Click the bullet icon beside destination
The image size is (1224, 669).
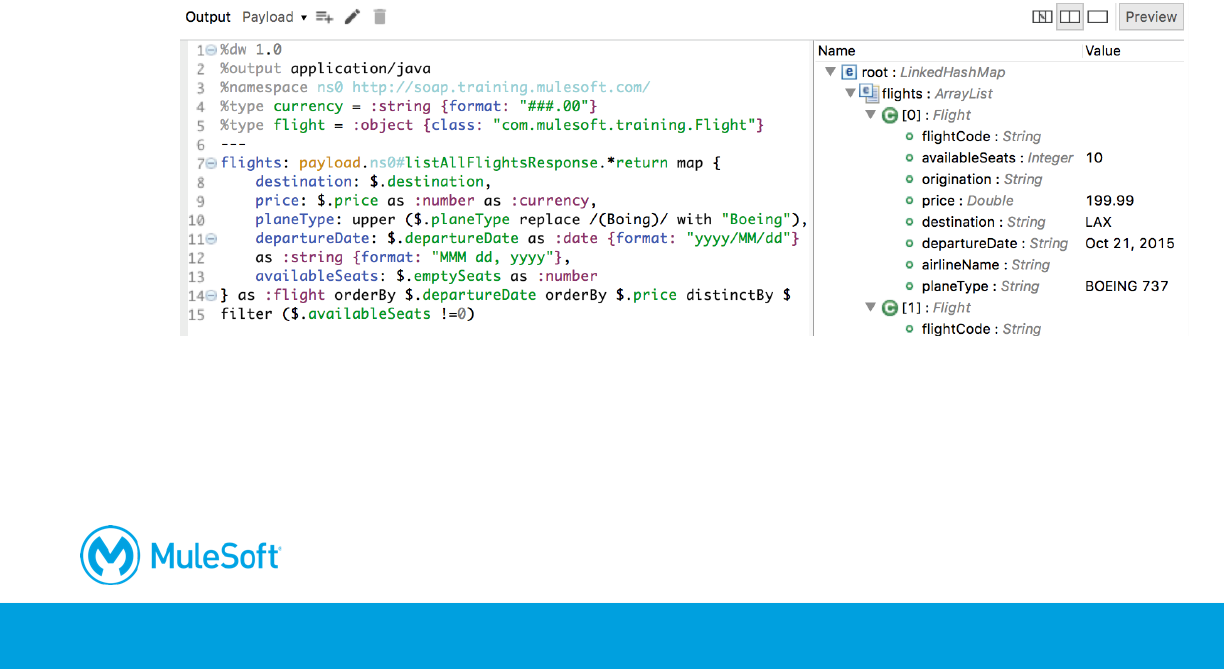(910, 222)
